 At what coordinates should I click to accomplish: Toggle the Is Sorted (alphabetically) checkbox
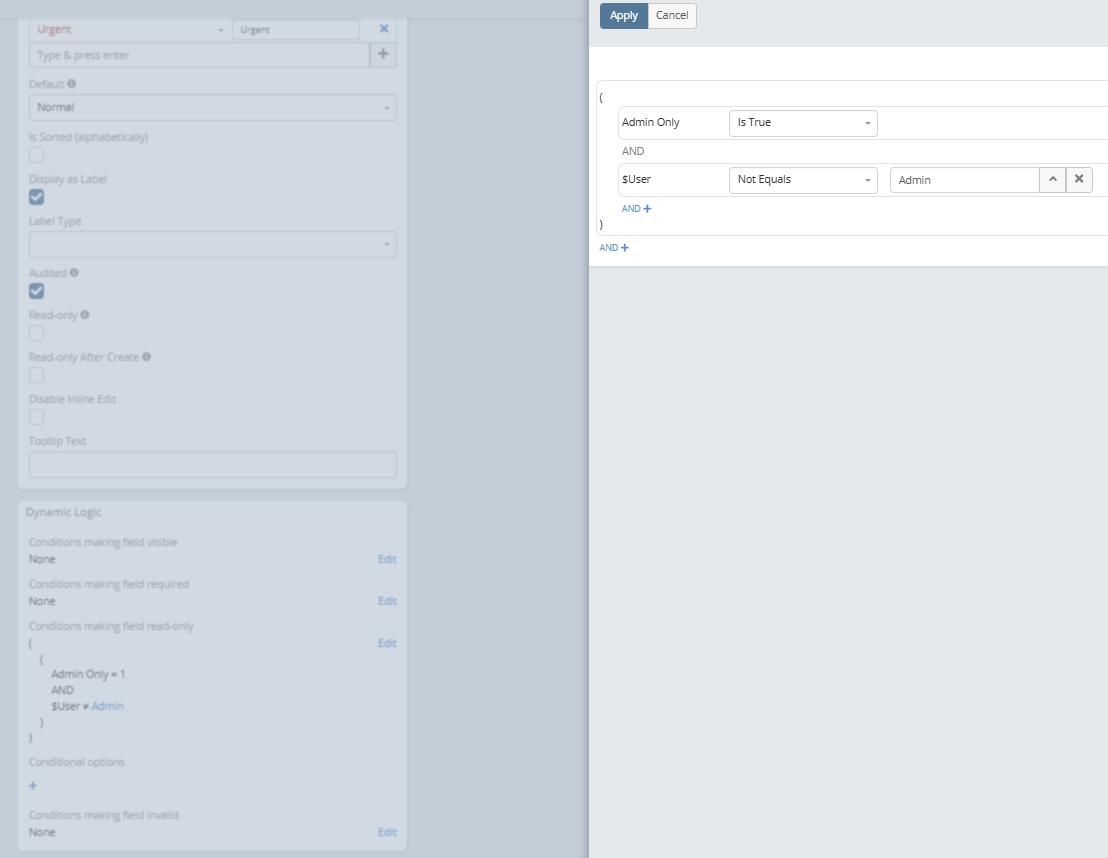pos(37,155)
